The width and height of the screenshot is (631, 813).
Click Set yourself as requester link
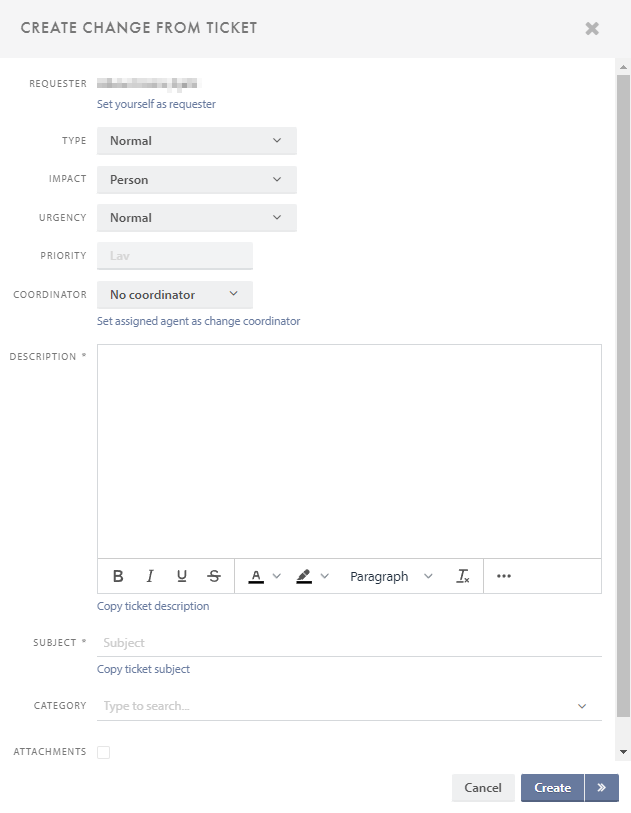pyautogui.click(x=156, y=104)
